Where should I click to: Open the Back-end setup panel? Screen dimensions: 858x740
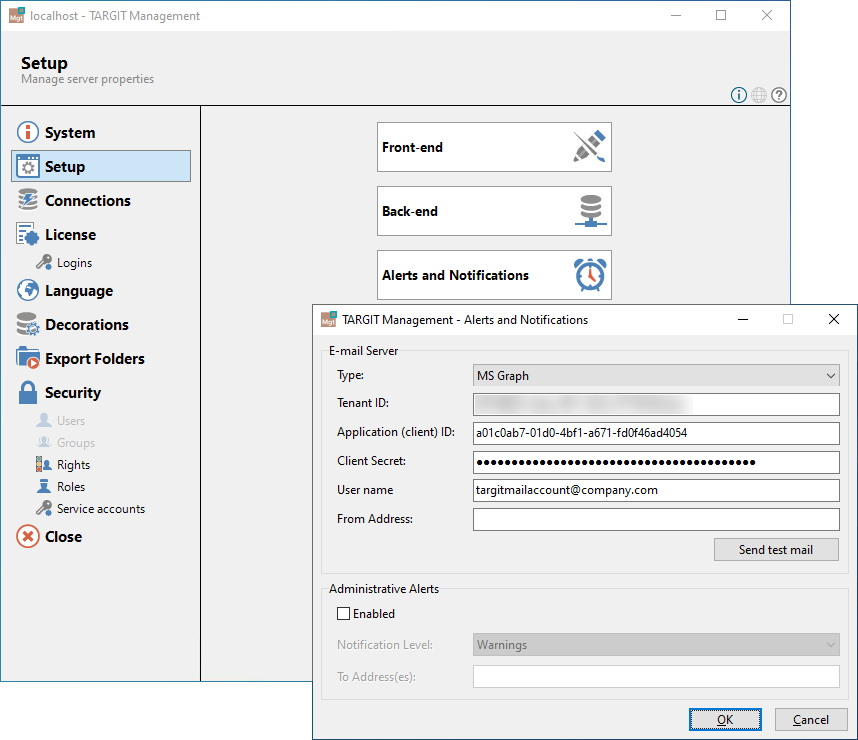[494, 211]
